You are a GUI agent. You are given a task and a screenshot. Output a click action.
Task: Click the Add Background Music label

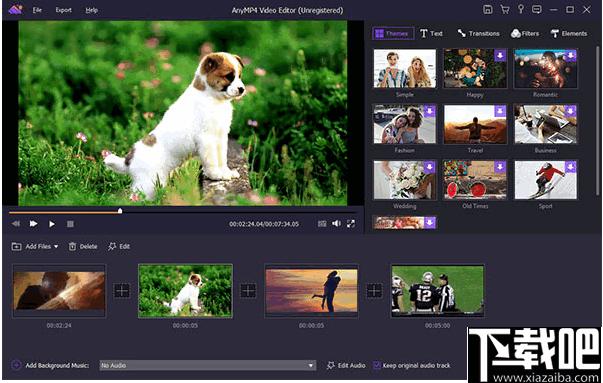pyautogui.click(x=57, y=365)
